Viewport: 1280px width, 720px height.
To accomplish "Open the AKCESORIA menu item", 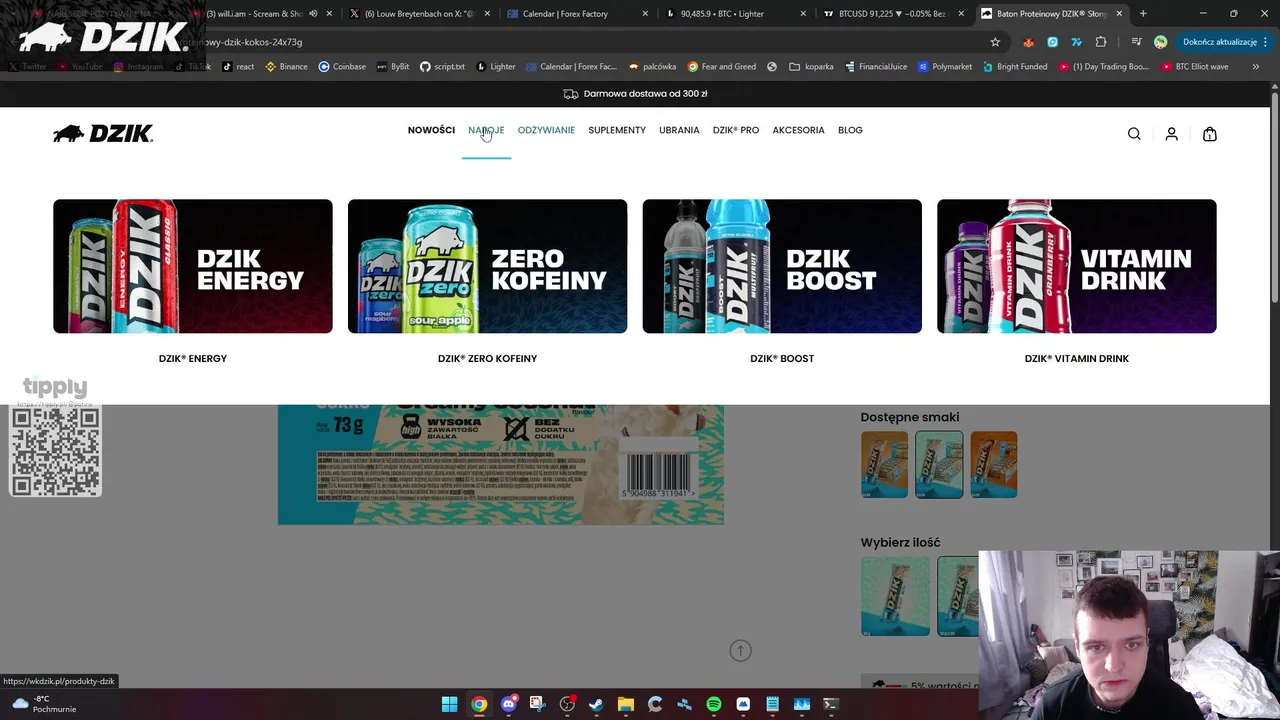I will click(x=798, y=130).
